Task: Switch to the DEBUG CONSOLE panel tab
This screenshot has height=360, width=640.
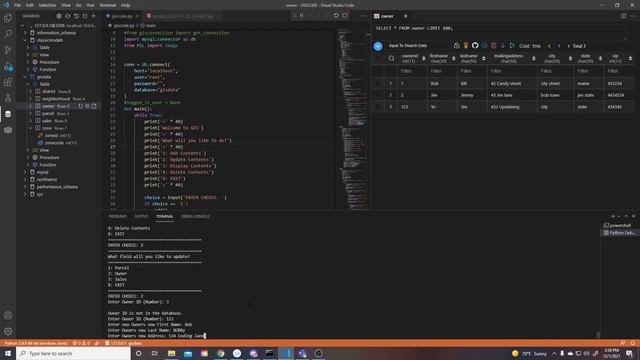Action: coord(196,216)
